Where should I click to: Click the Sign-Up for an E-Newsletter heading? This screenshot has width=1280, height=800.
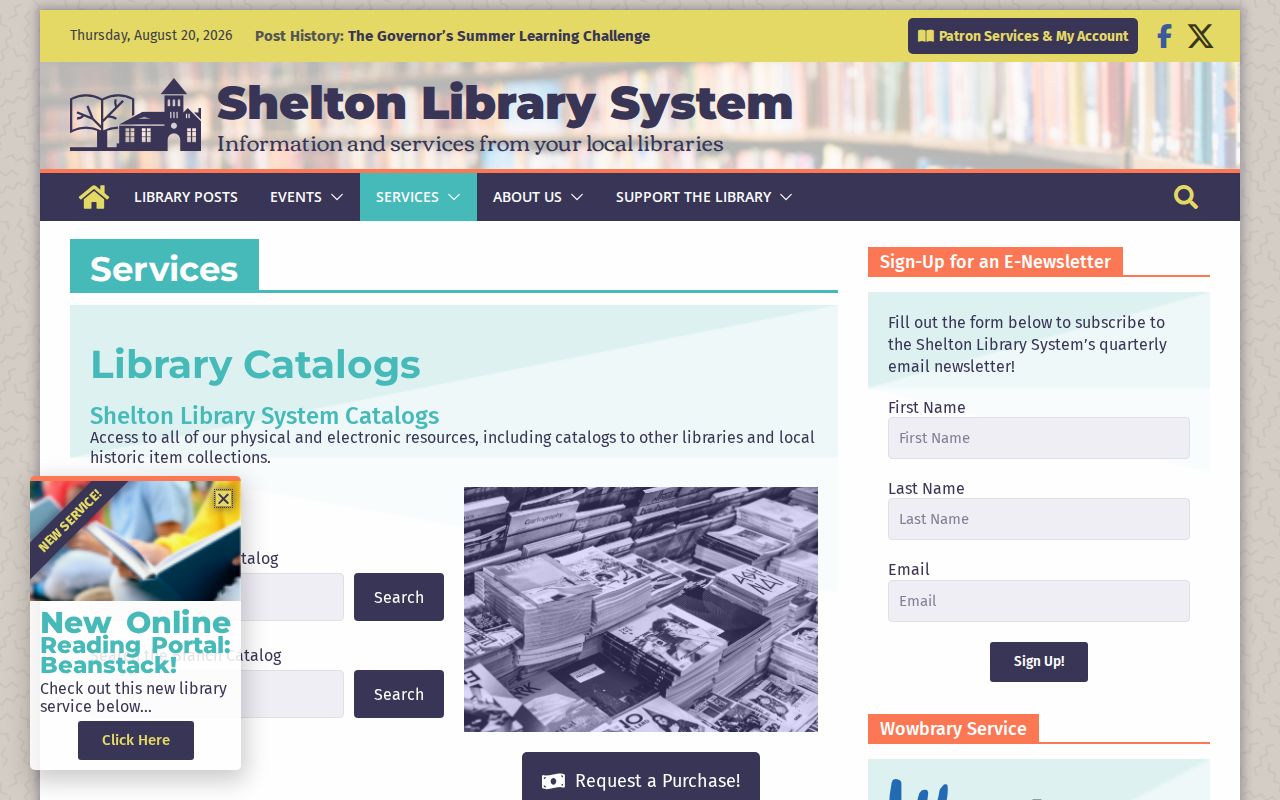pos(995,262)
